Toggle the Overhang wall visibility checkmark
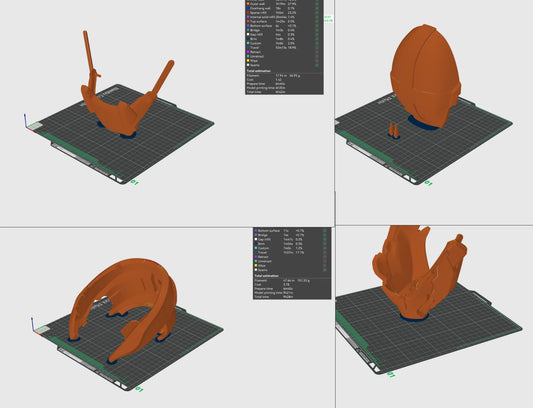533x408 pixels. pyautogui.click(x=317, y=8)
